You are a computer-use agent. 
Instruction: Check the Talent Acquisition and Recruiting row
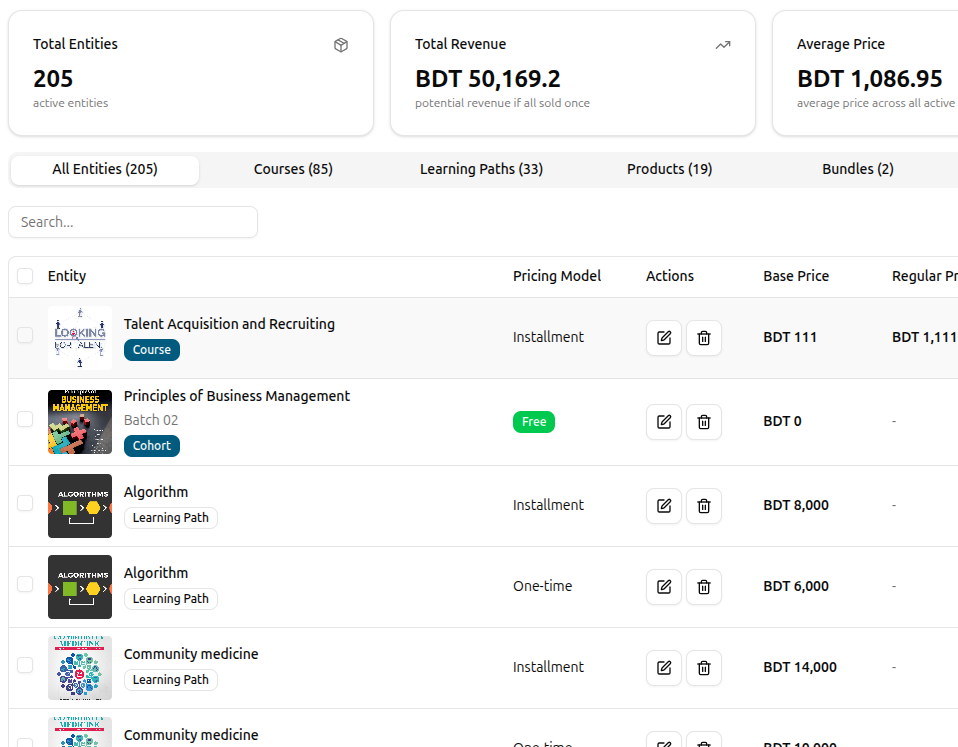[x=25, y=335]
